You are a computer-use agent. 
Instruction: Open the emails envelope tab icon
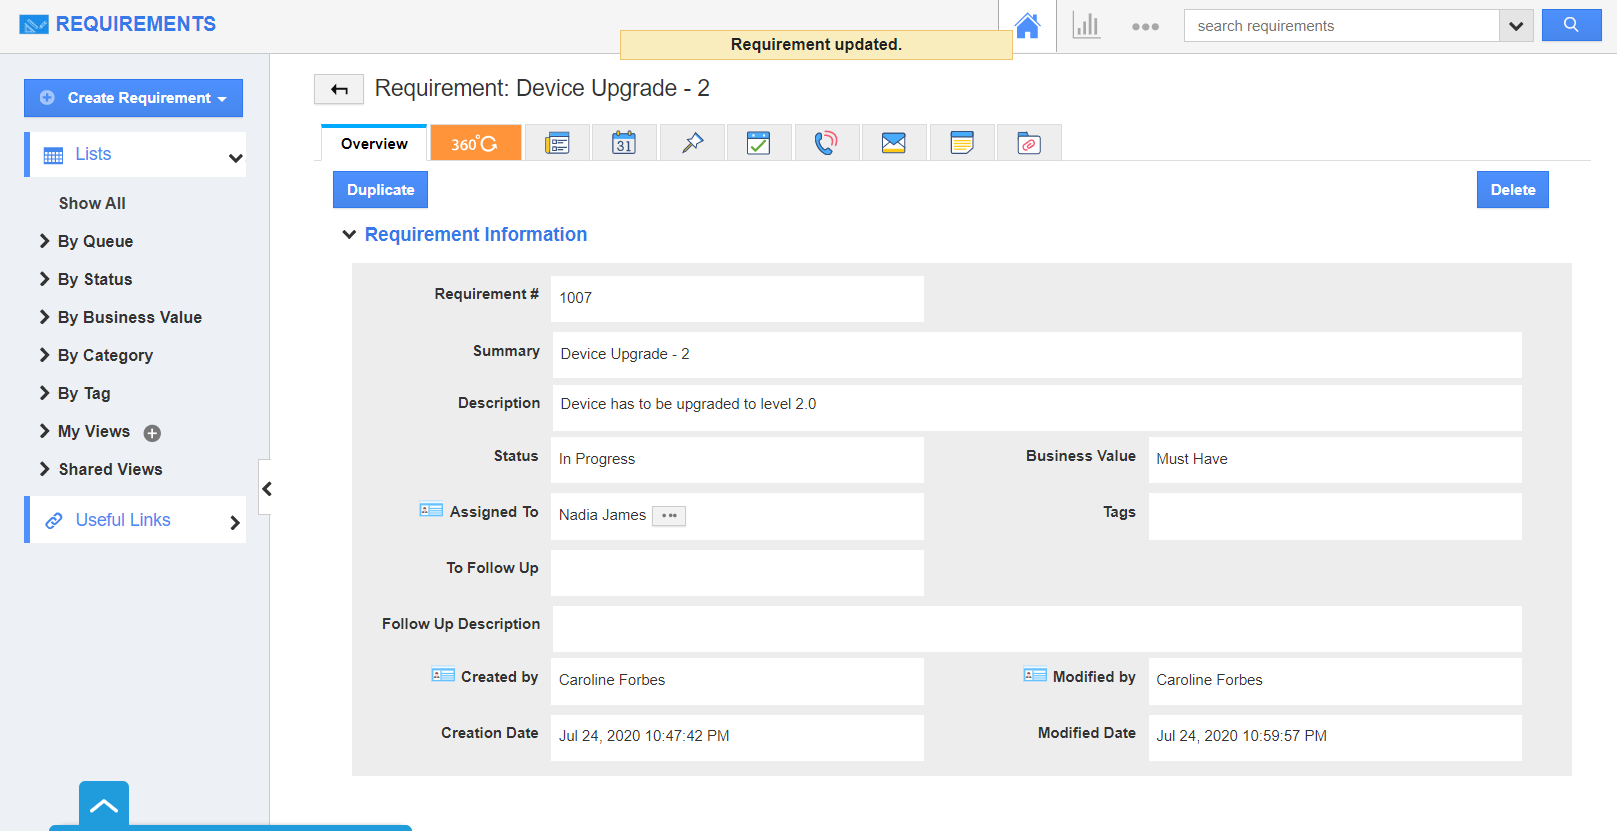click(894, 143)
